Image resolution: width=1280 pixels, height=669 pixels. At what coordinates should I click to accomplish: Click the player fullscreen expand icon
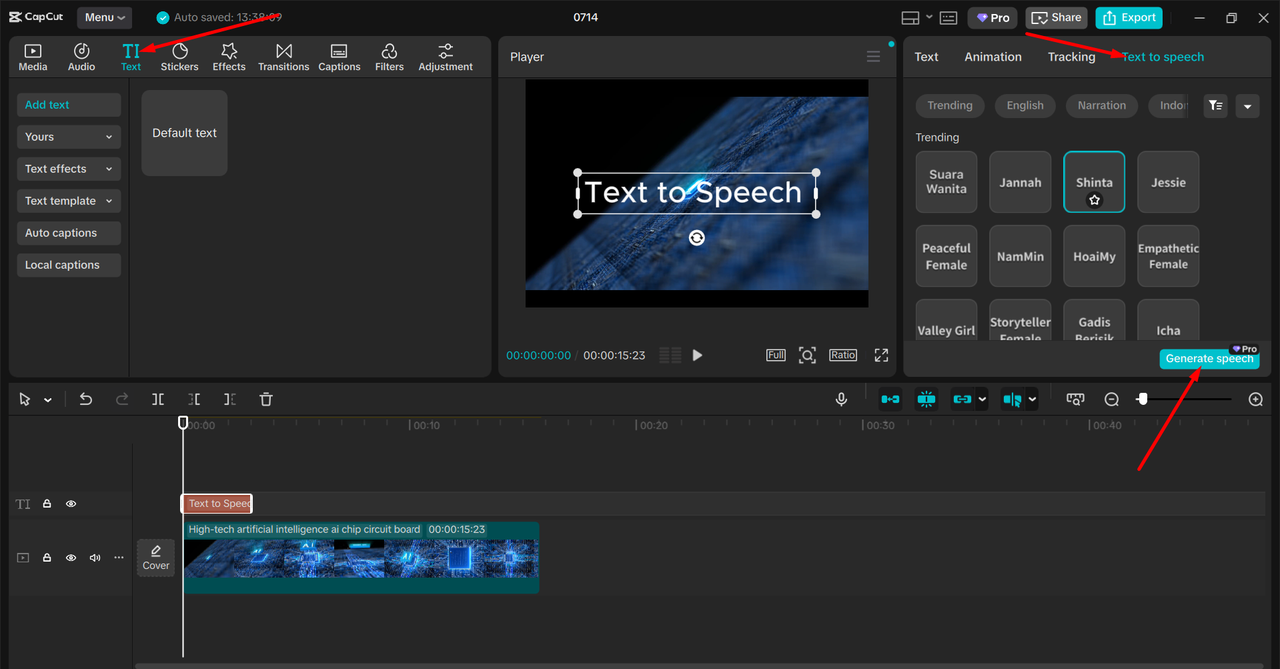point(881,355)
